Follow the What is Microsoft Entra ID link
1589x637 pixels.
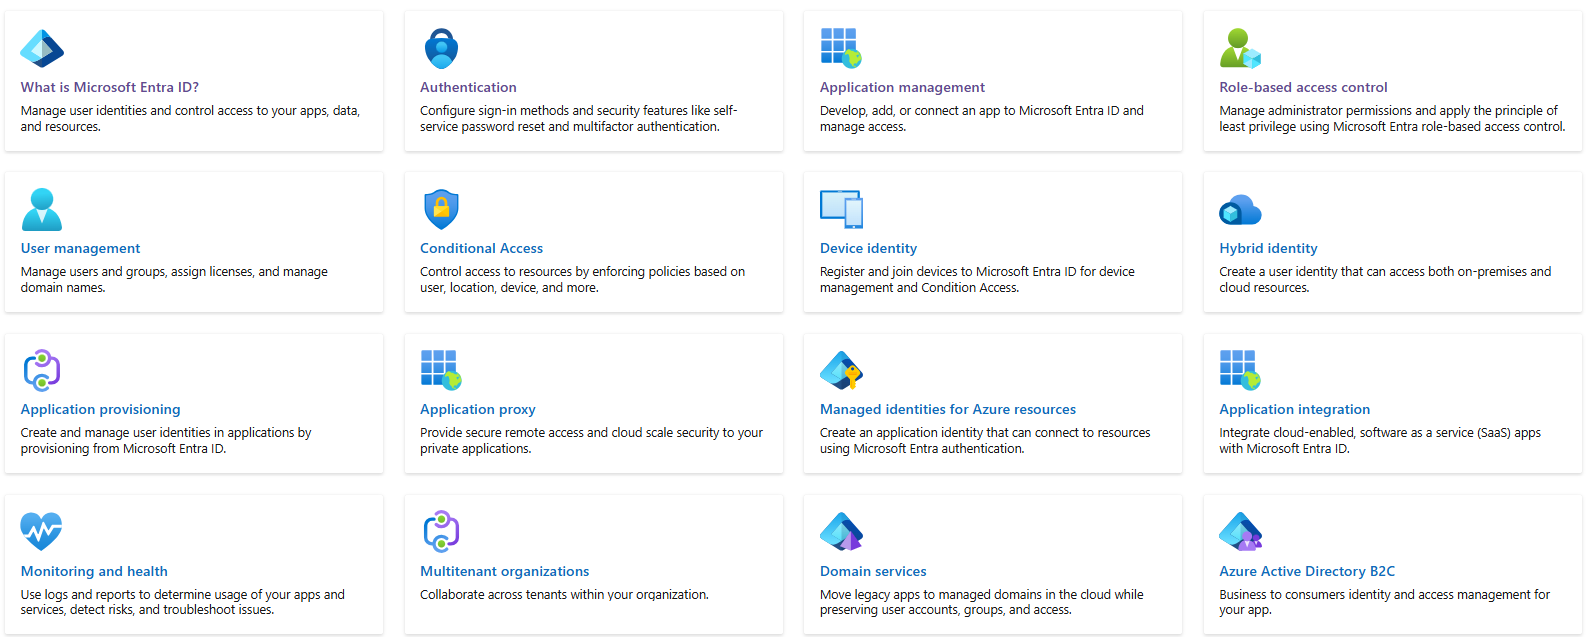click(x=110, y=87)
